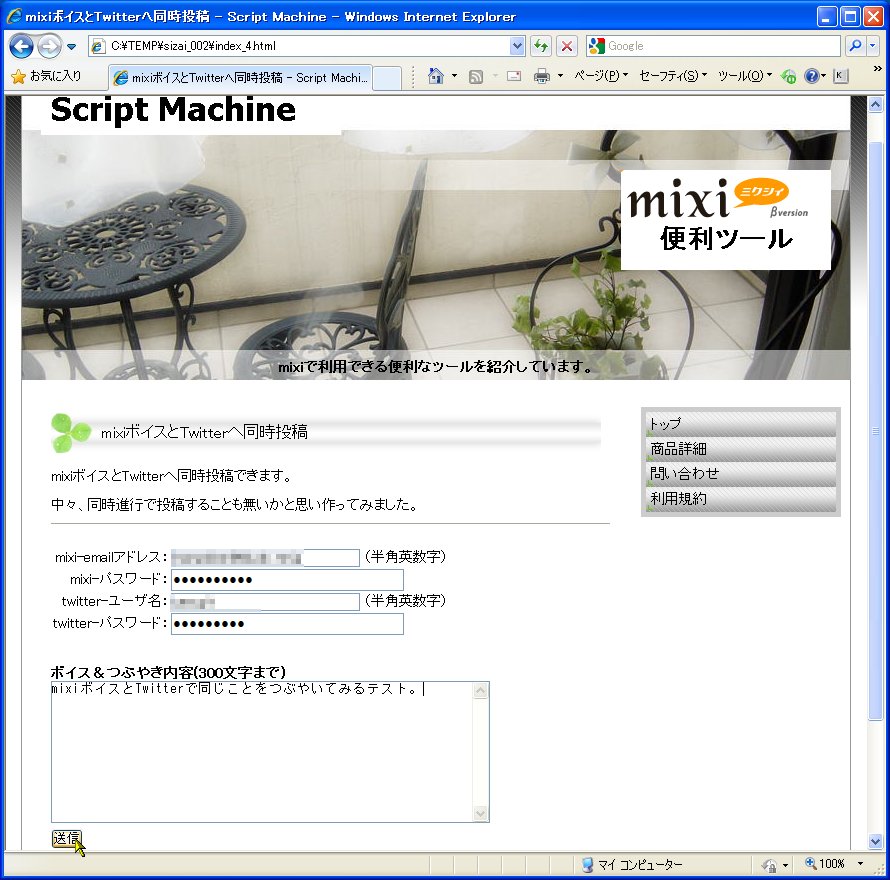Click the Google search box
Image resolution: width=890 pixels, height=880 pixels.
tap(713, 46)
